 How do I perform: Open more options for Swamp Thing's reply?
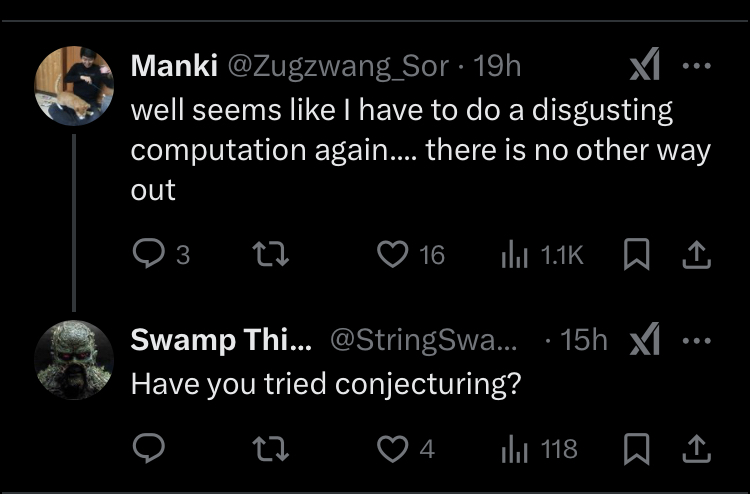[x=696, y=340]
